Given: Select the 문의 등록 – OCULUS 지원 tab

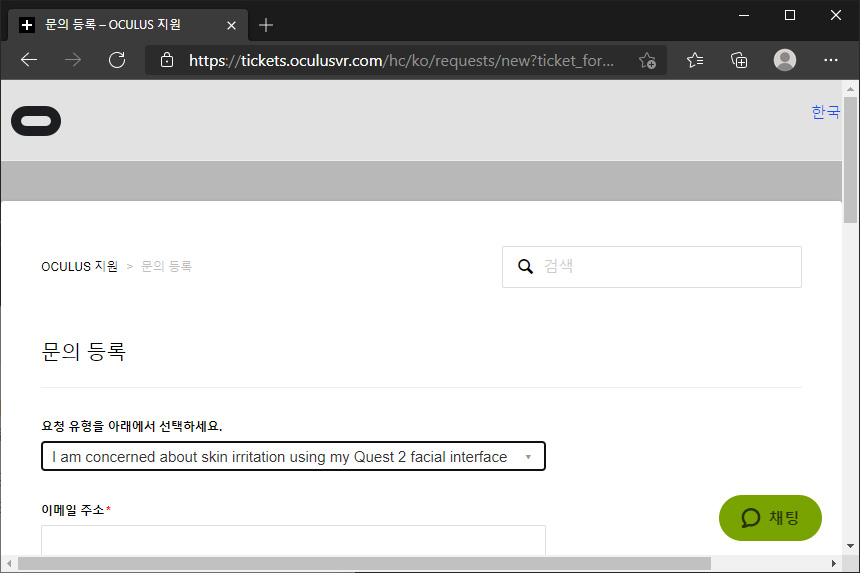Looking at the screenshot, I should click(128, 25).
